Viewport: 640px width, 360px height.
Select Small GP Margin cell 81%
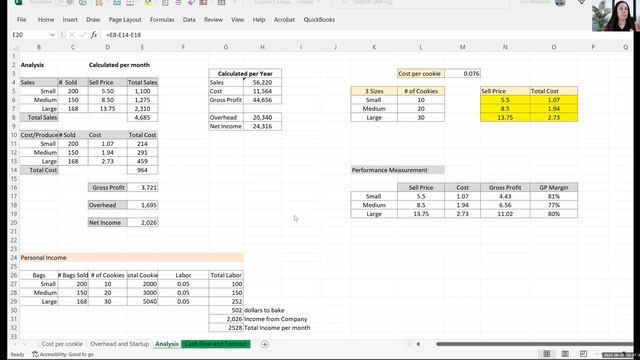click(x=553, y=196)
